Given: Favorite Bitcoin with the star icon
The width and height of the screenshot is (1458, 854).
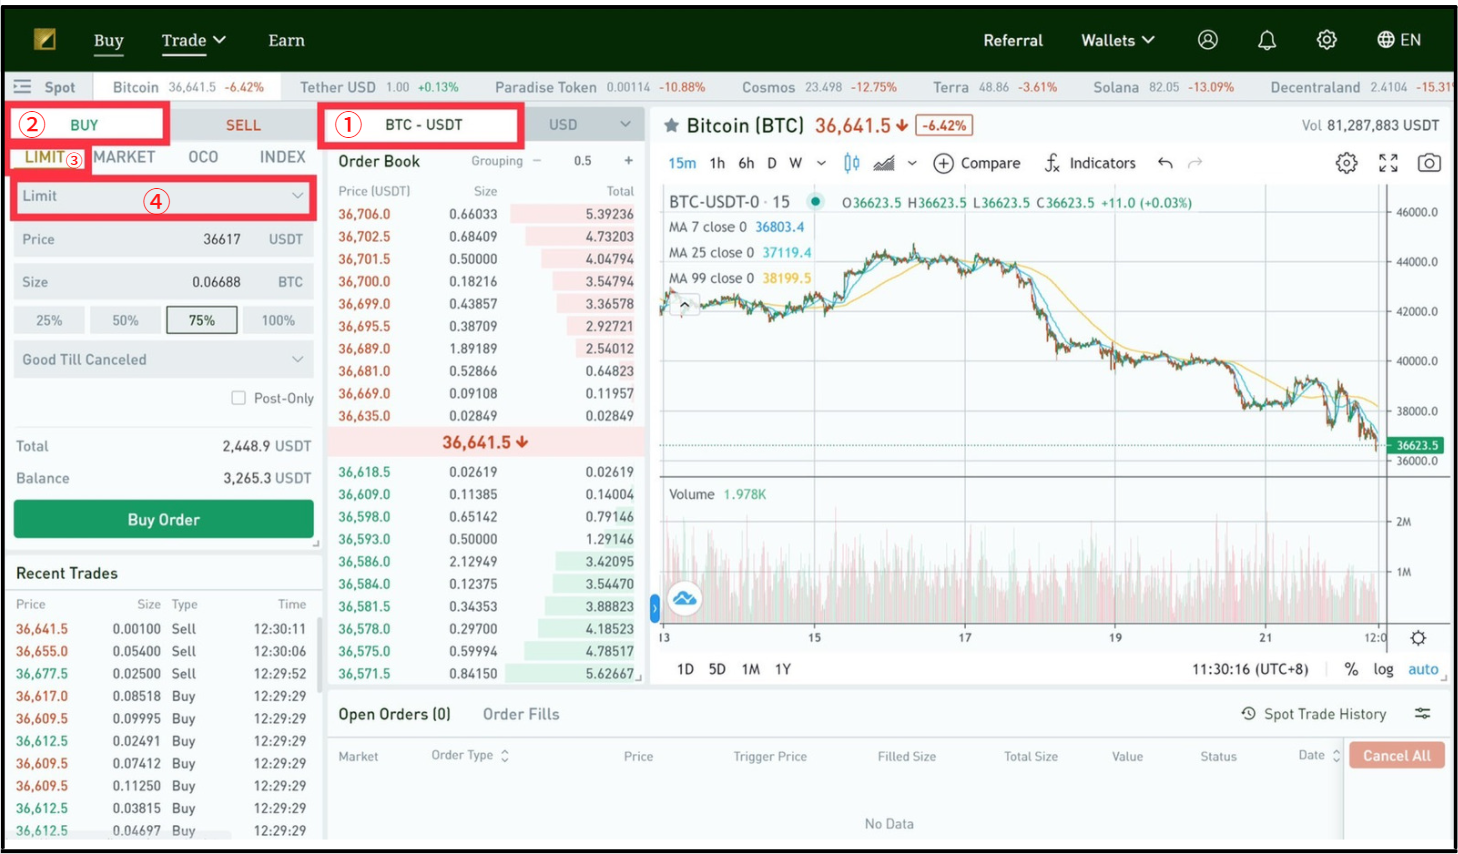Looking at the screenshot, I should pos(672,126).
